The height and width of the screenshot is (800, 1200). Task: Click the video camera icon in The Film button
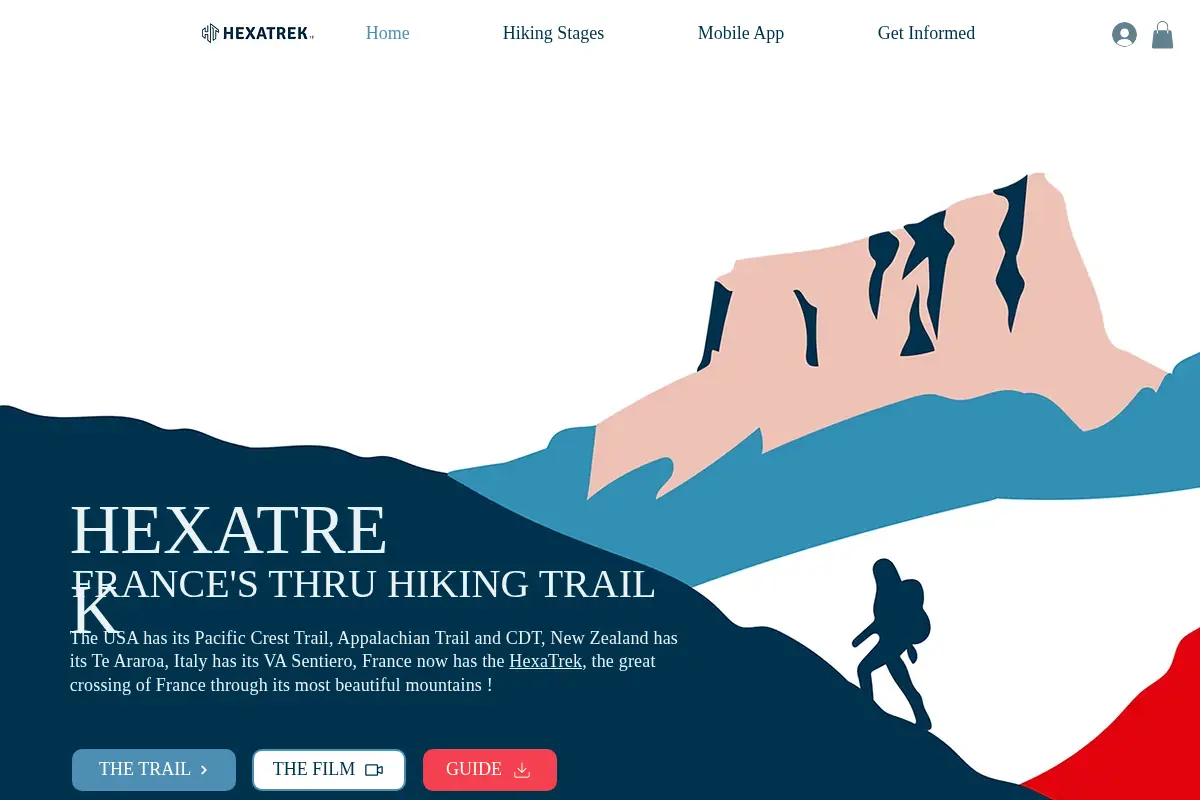374,770
